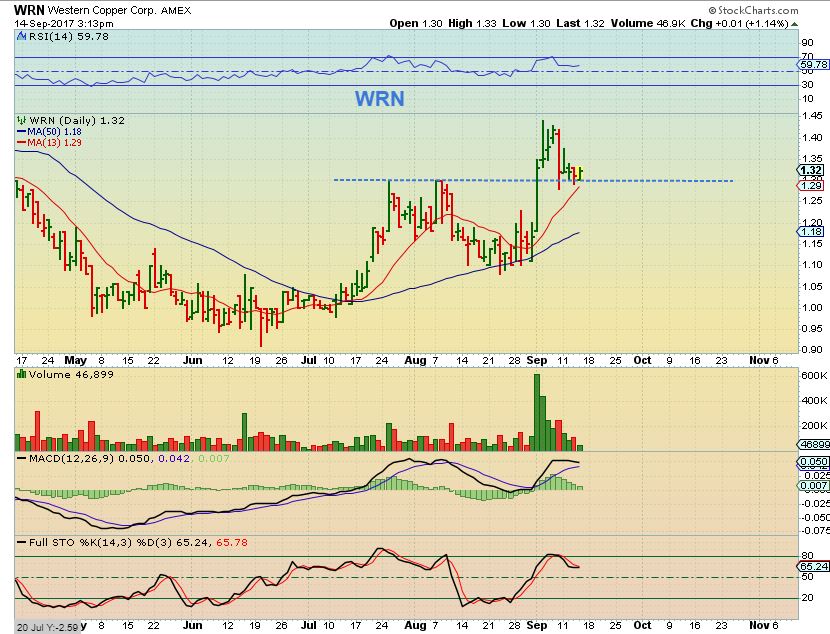Click the blue line marker before MA(50)
830x634 pixels.
click(x=22, y=131)
